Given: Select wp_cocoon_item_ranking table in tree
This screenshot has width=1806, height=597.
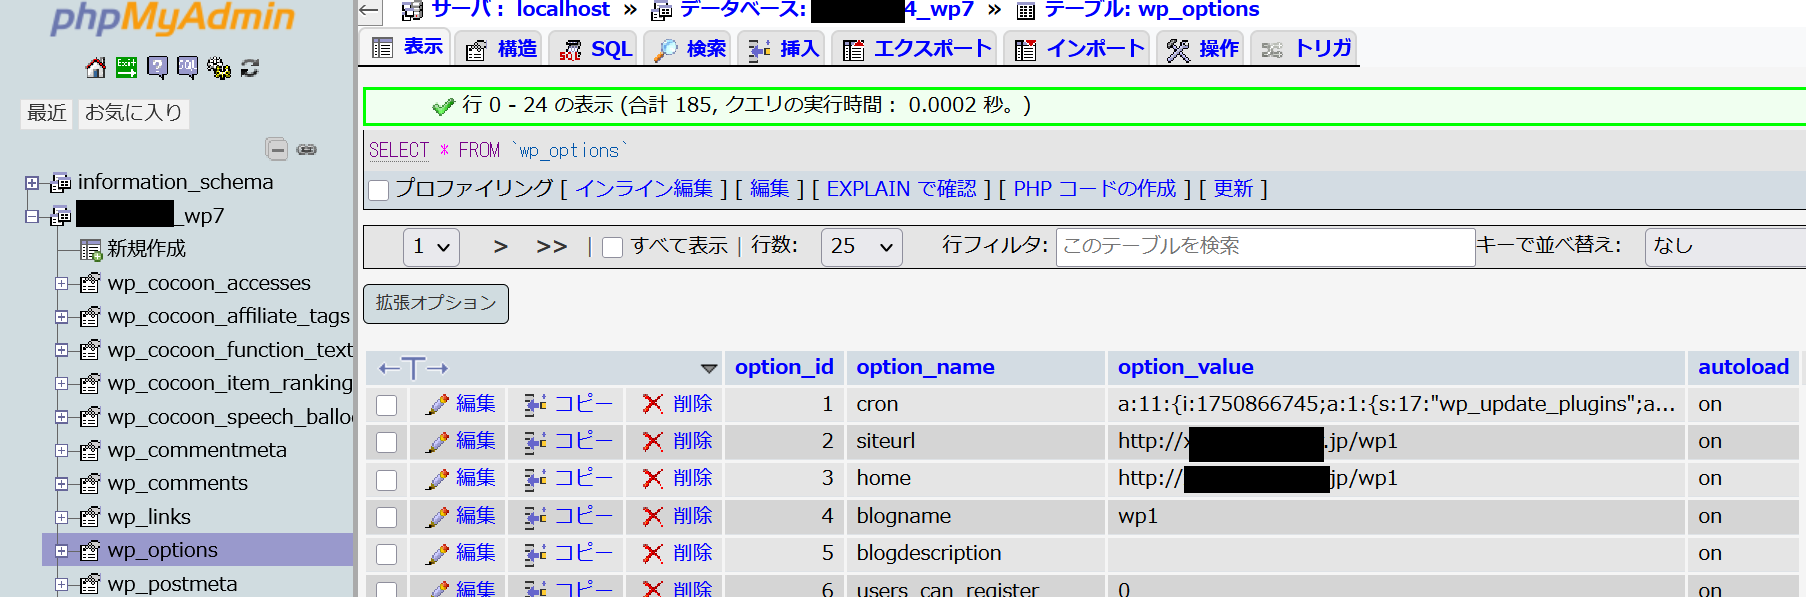Looking at the screenshot, I should (x=230, y=384).
